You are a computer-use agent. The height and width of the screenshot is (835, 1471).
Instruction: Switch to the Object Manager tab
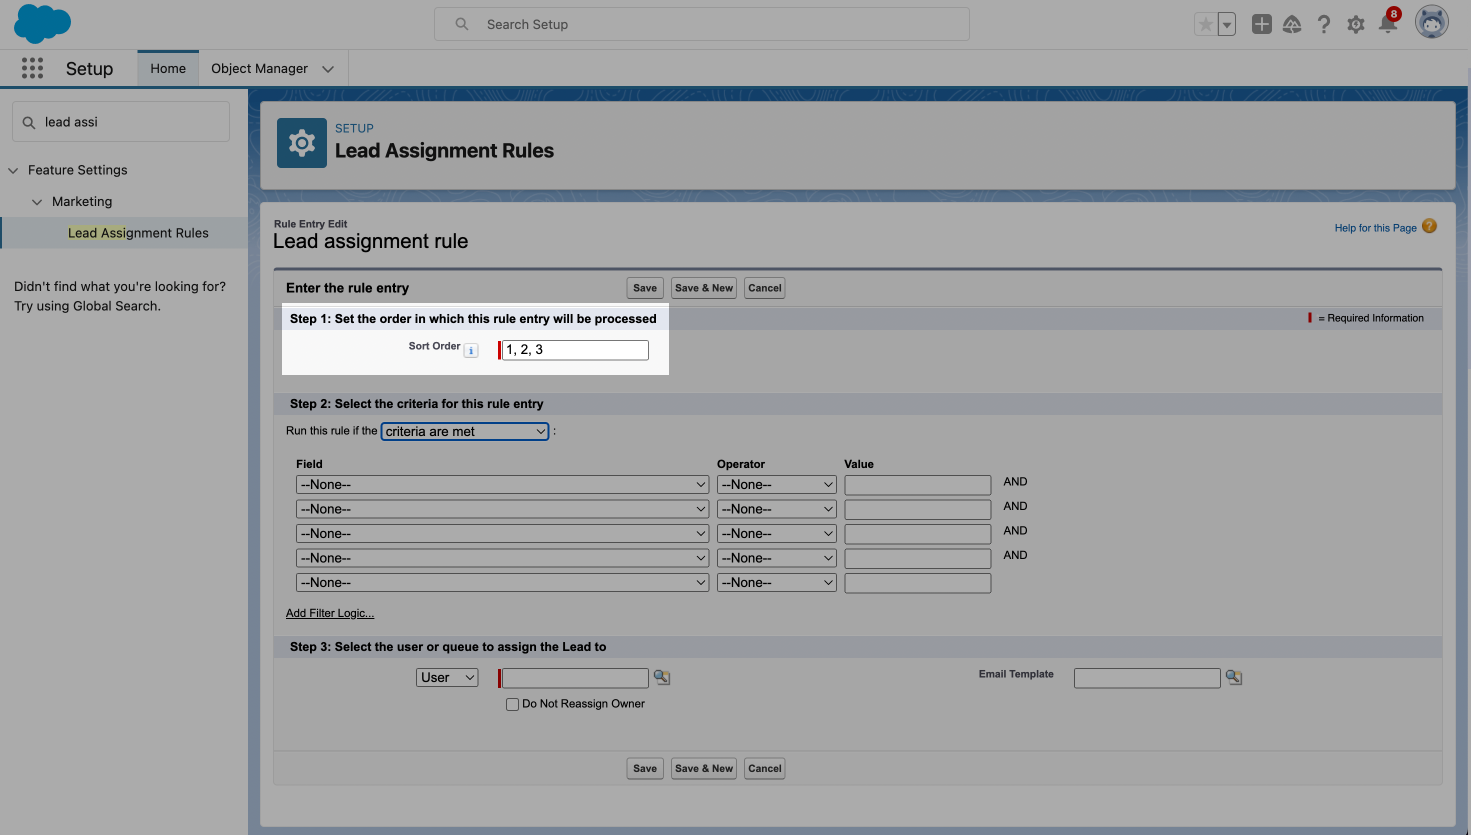click(x=259, y=68)
